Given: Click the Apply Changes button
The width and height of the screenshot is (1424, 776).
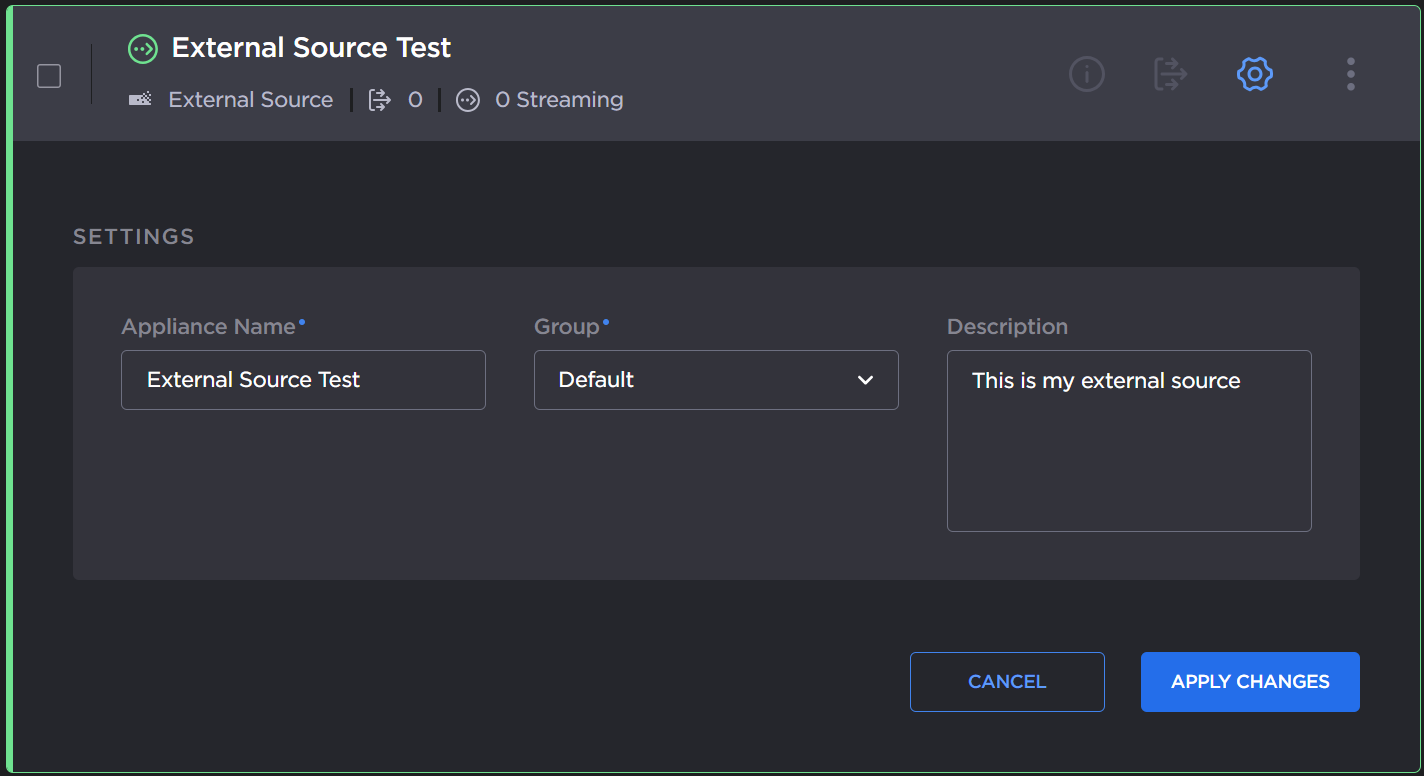Looking at the screenshot, I should (x=1250, y=682).
